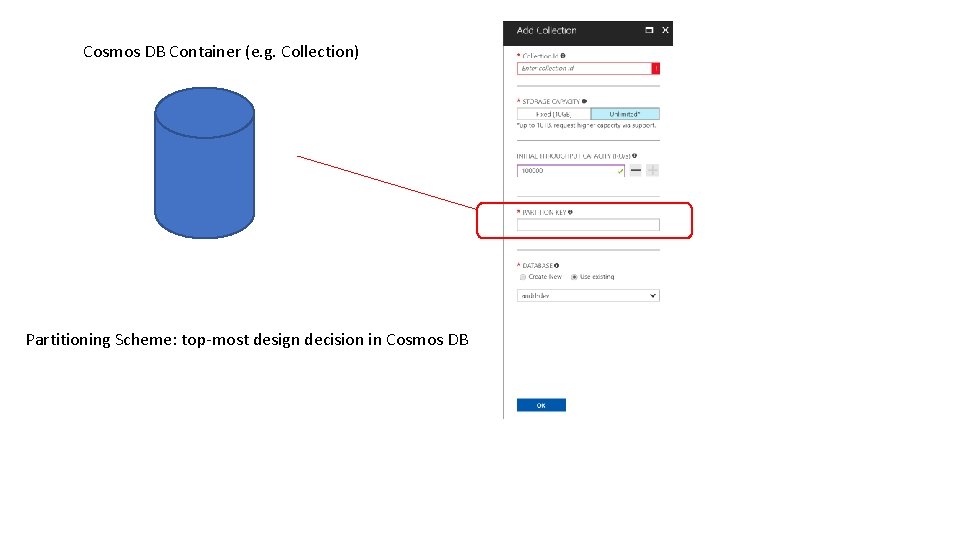This screenshot has height=540, width=960.
Task: Select Fixed (10 GB) storage capacity
Action: click(x=553, y=114)
